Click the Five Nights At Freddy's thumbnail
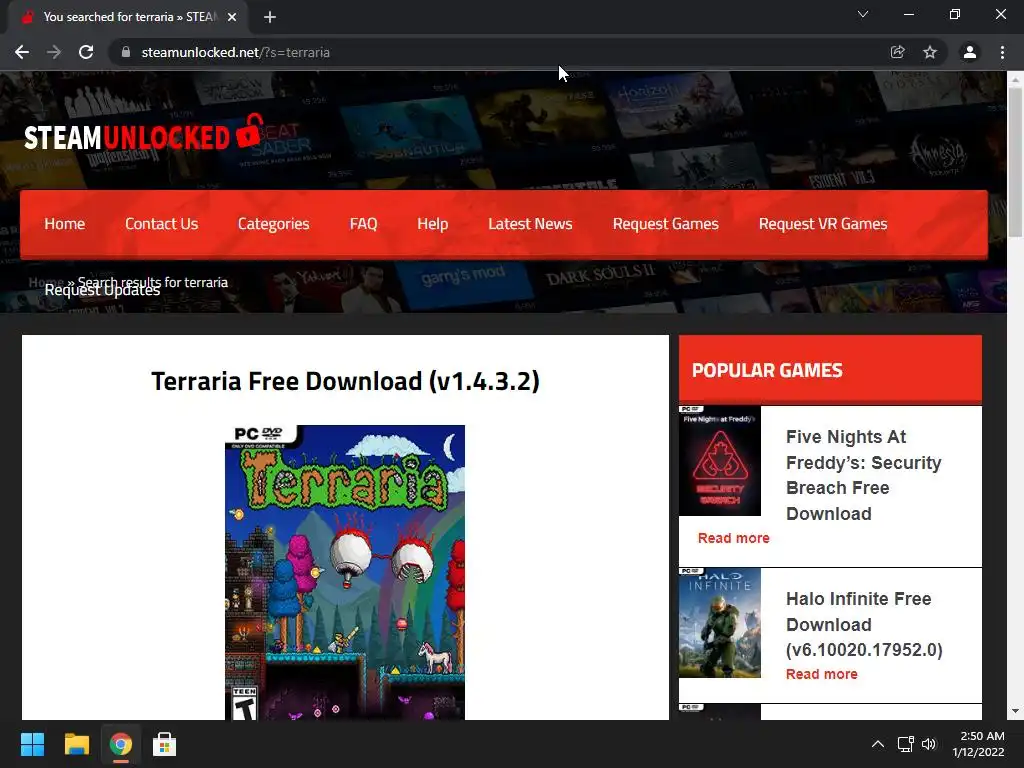This screenshot has height=768, width=1024. [720, 460]
